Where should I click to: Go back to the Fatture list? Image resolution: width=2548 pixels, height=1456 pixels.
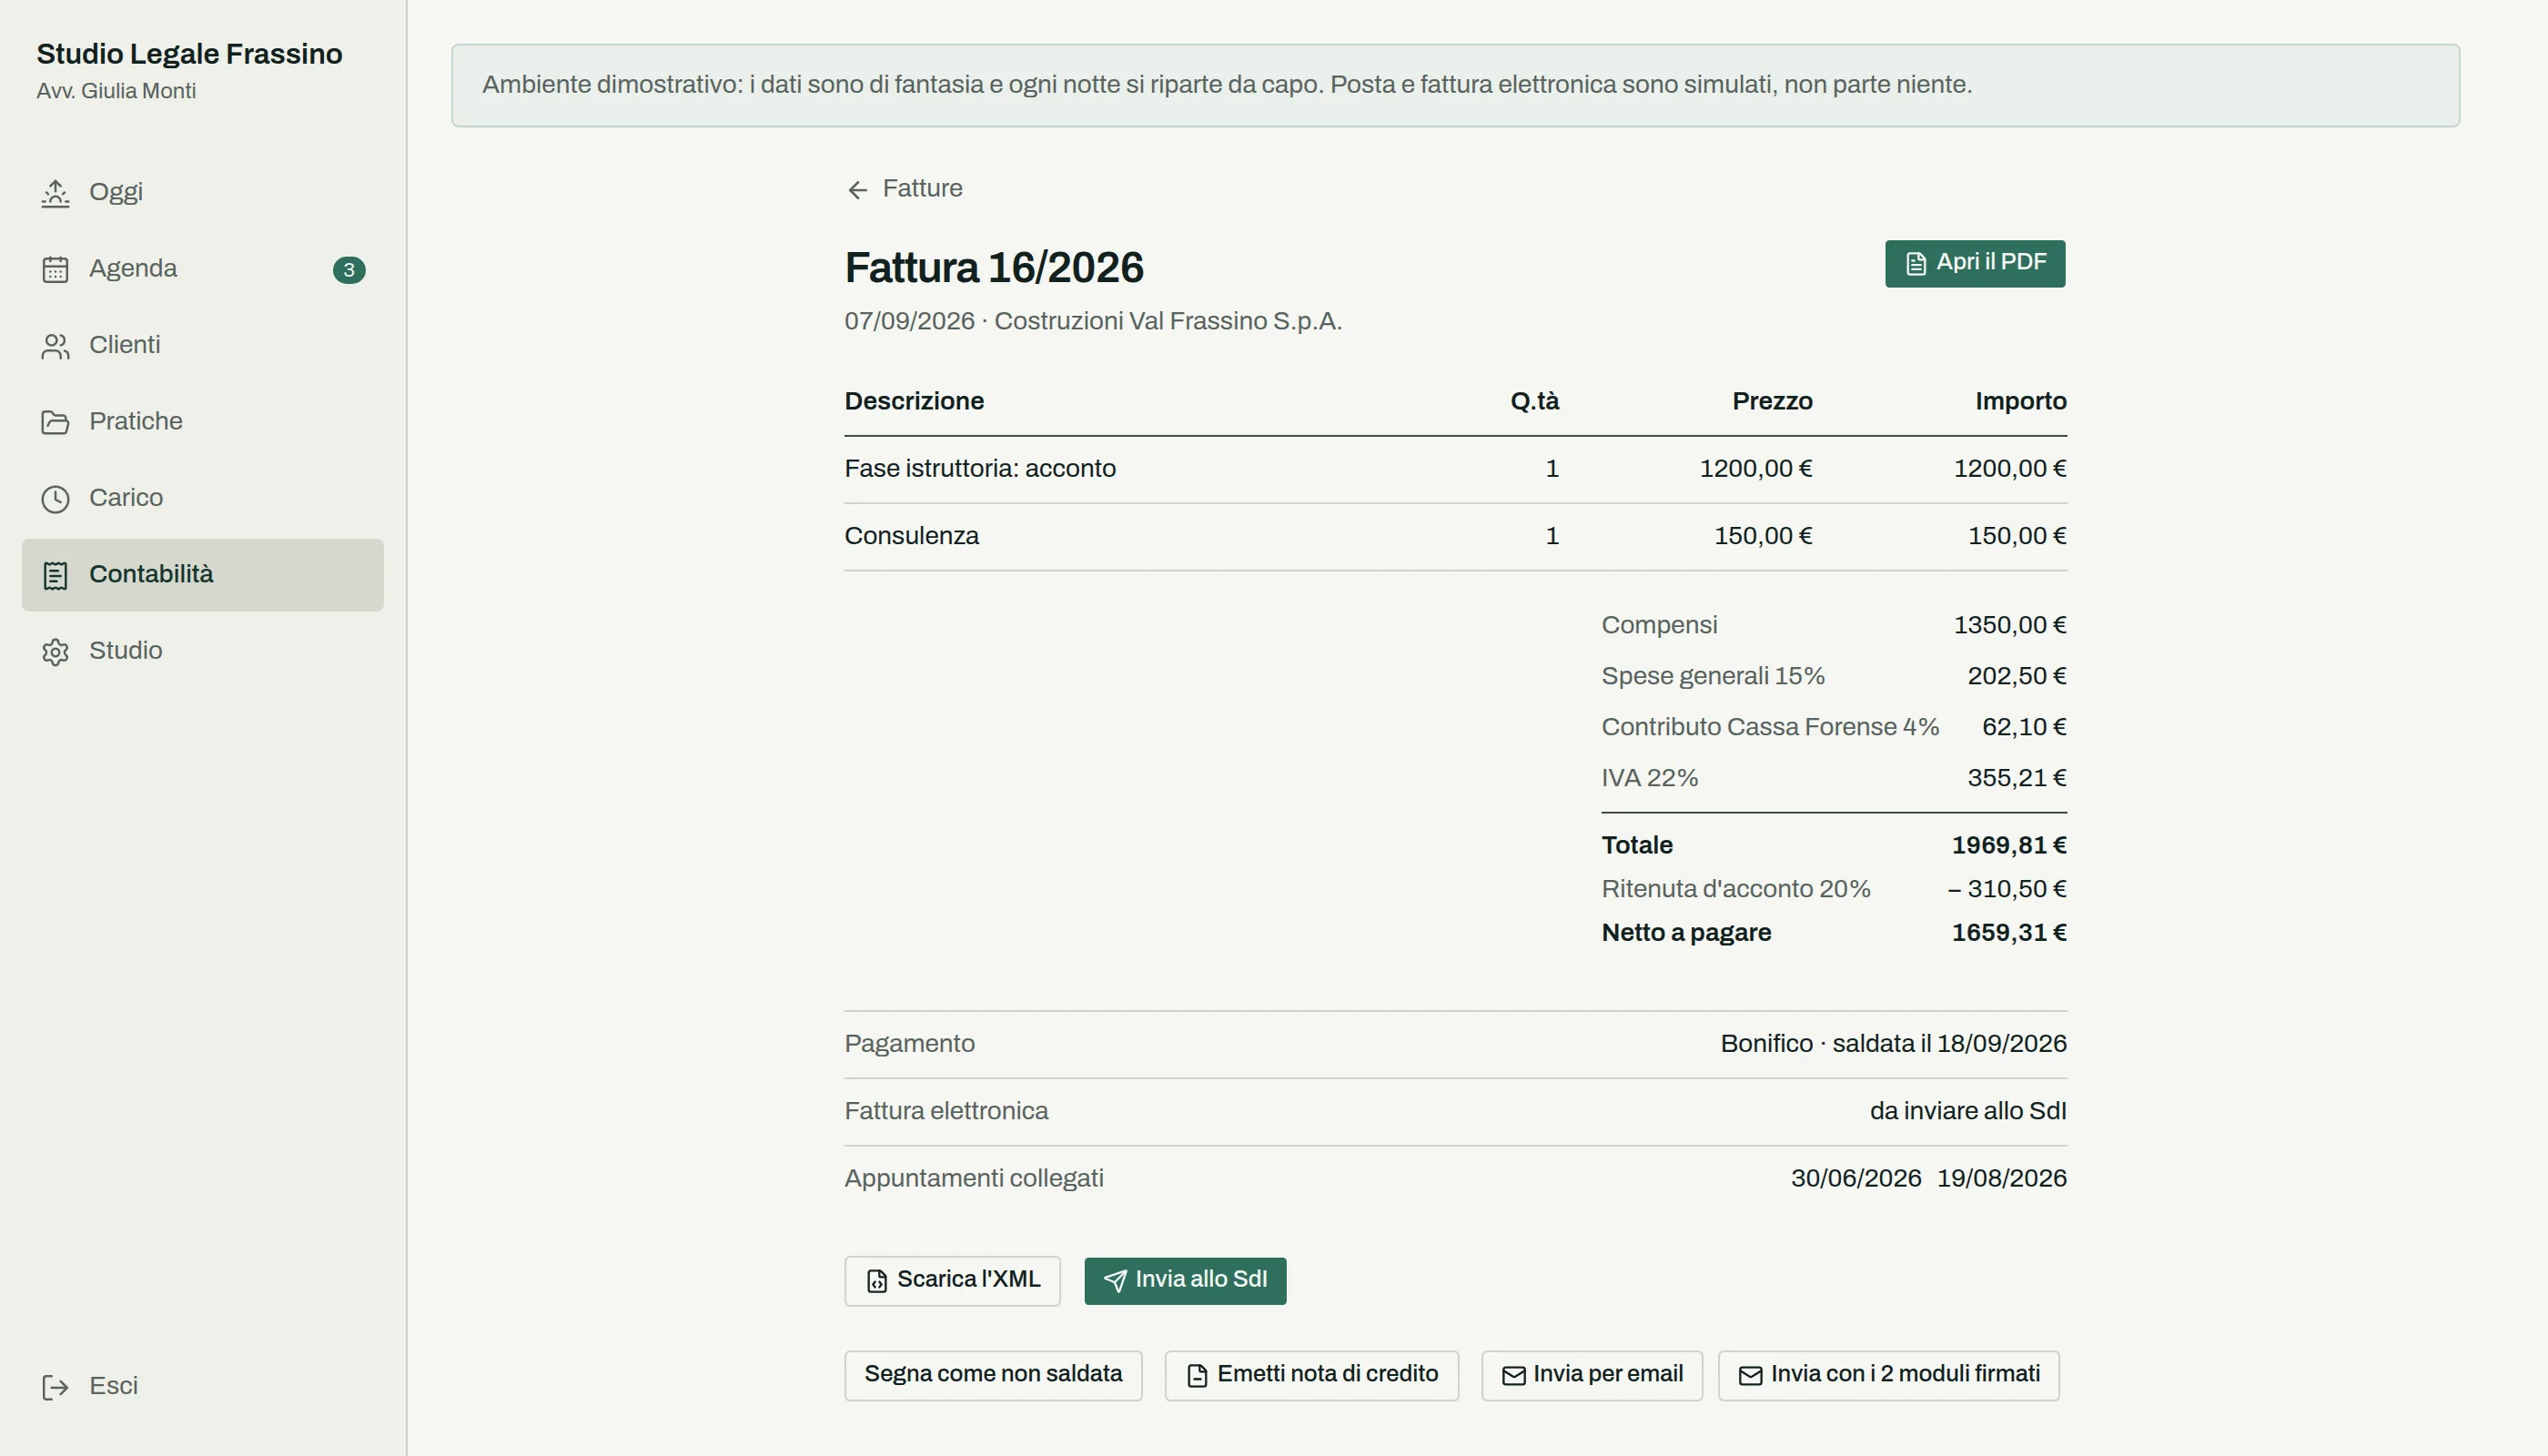coord(904,189)
